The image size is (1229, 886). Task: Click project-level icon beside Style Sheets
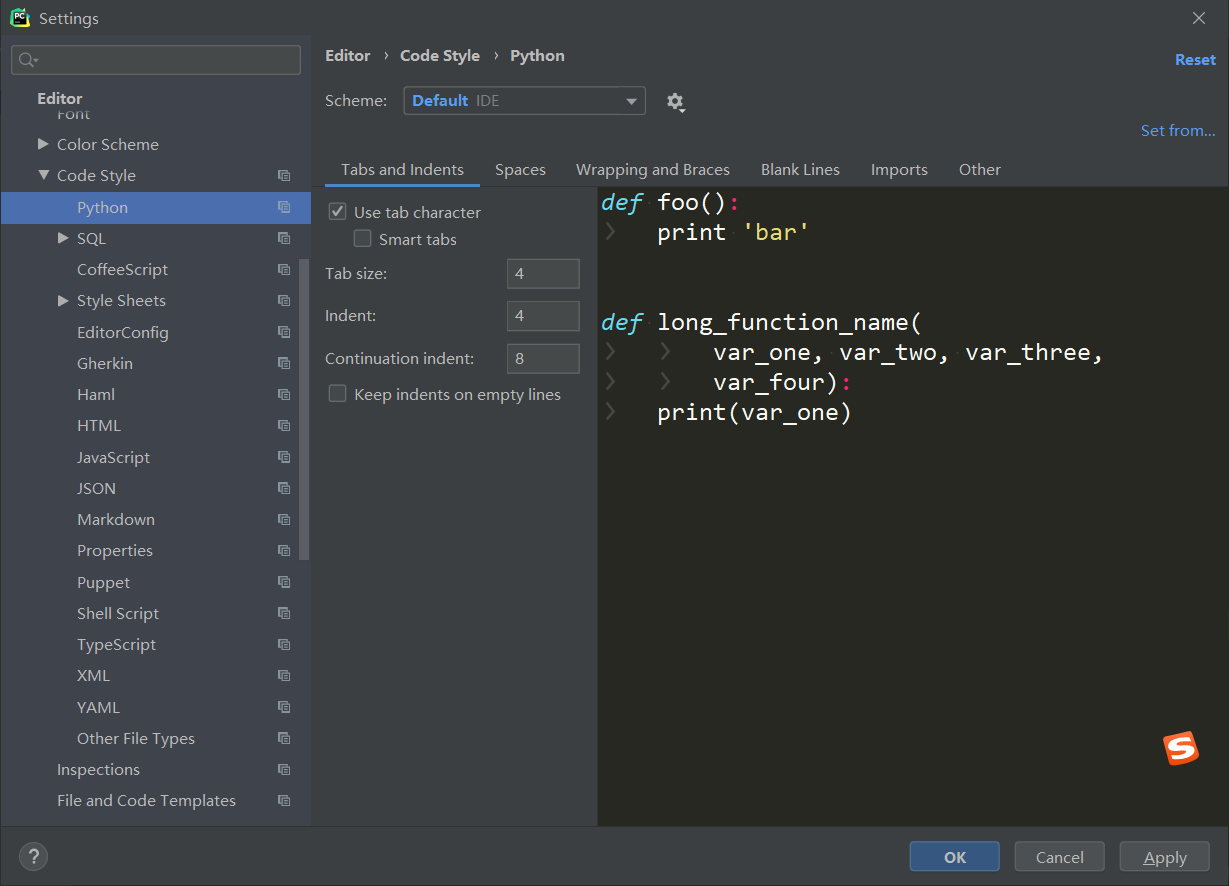tap(284, 301)
